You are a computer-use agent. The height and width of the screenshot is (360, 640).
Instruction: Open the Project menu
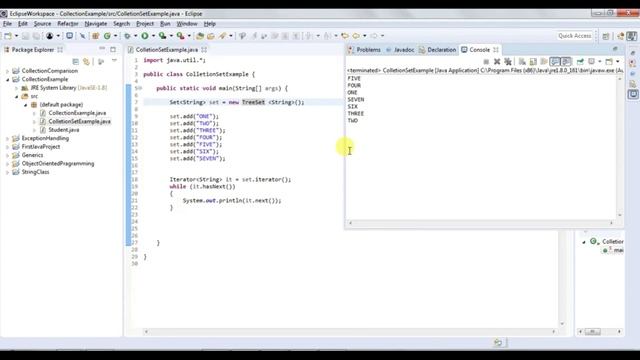click(145, 24)
